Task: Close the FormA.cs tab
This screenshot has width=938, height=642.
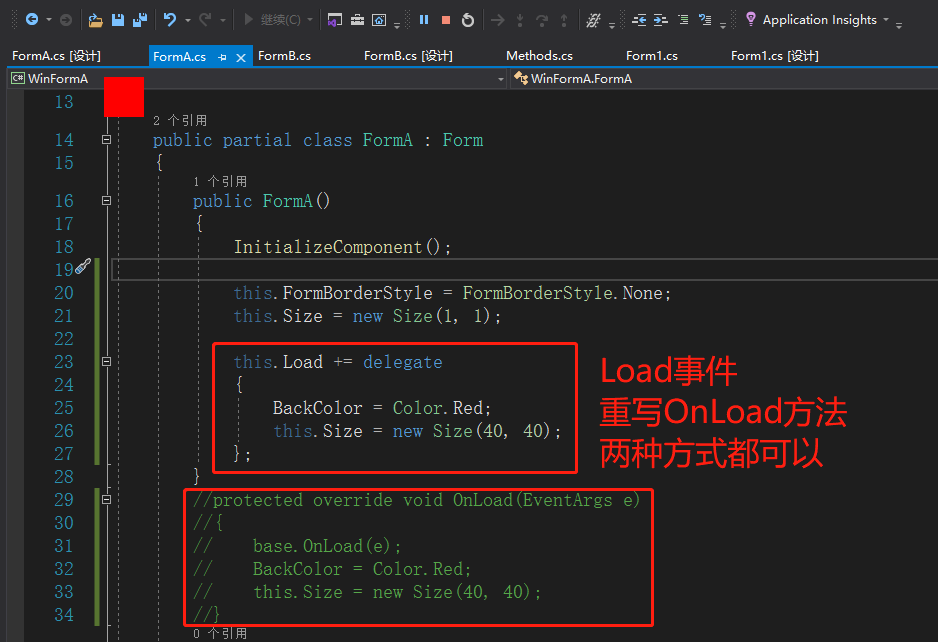Action: click(241, 57)
